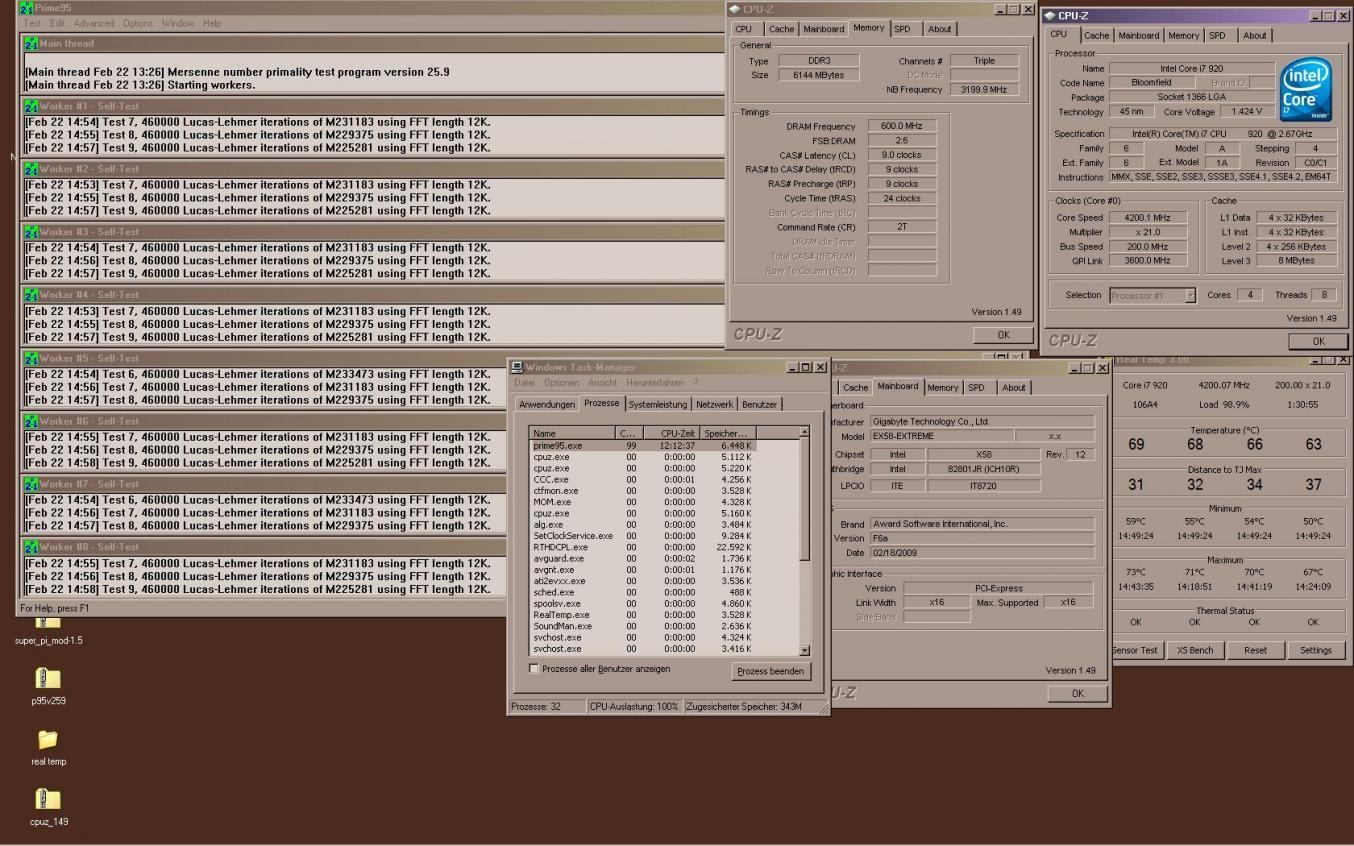Screen dimensions: 1354x846
Task: Click the title icon of the CPU-Z CPU window
Action: [1049, 15]
